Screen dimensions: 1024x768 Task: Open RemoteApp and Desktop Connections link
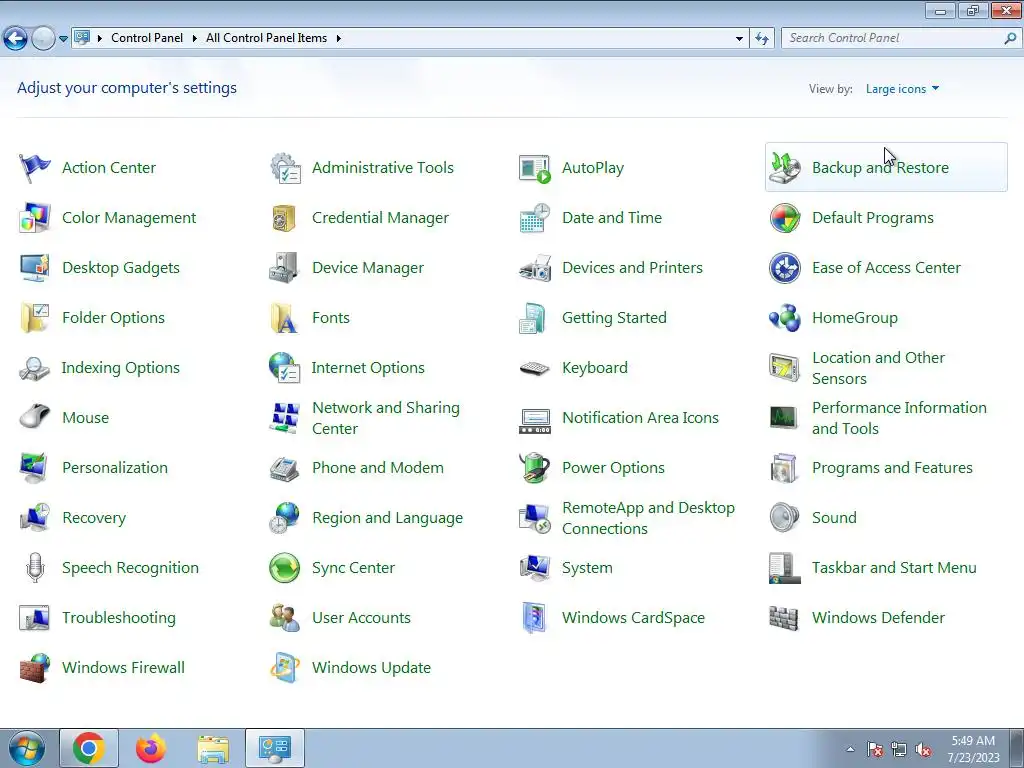[648, 518]
